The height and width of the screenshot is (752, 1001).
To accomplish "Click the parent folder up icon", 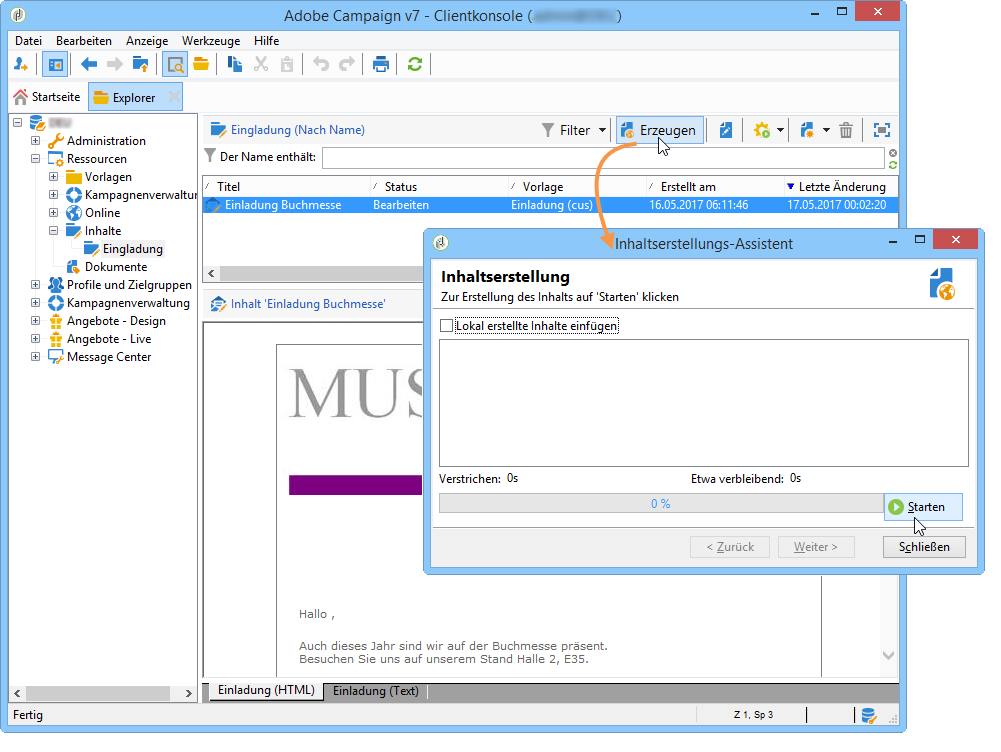I will click(140, 64).
